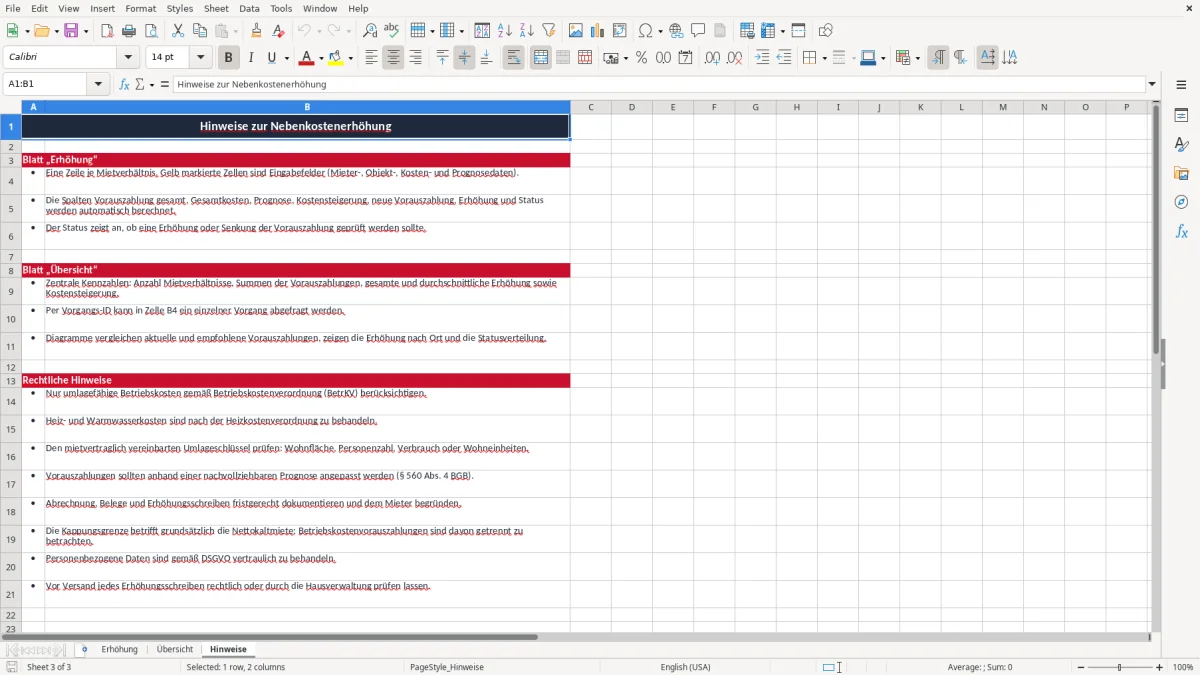Open the font color dropdown arrow
Image resolution: width=1200 pixels, height=675 pixels.
click(321, 58)
